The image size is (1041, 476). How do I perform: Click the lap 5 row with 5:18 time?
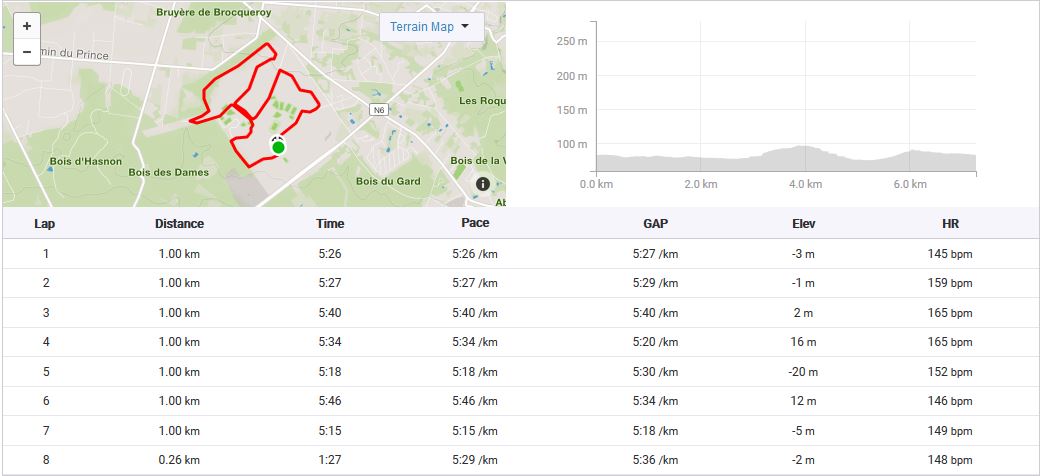coord(520,372)
